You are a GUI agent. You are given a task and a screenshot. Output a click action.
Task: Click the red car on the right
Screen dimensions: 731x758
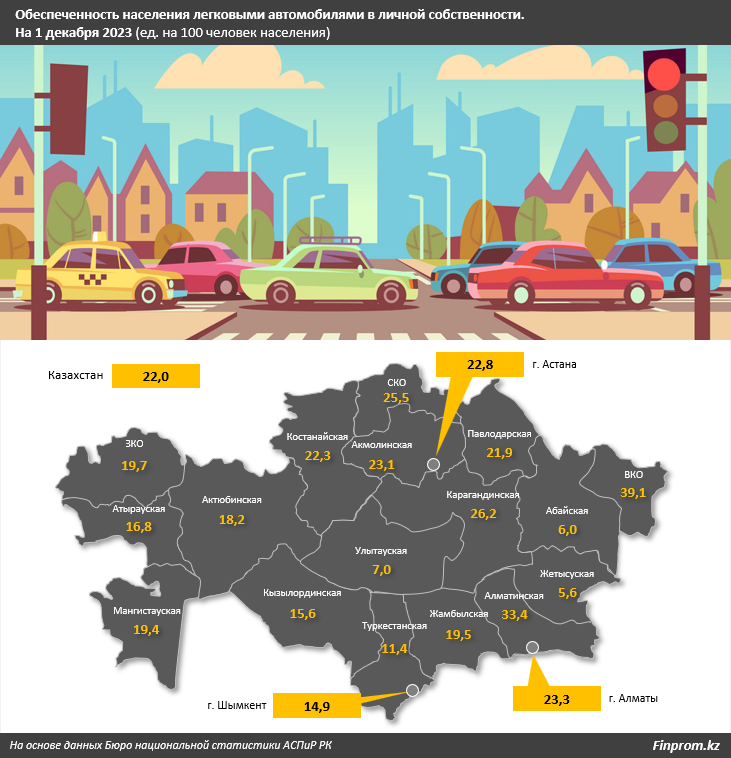click(565, 276)
